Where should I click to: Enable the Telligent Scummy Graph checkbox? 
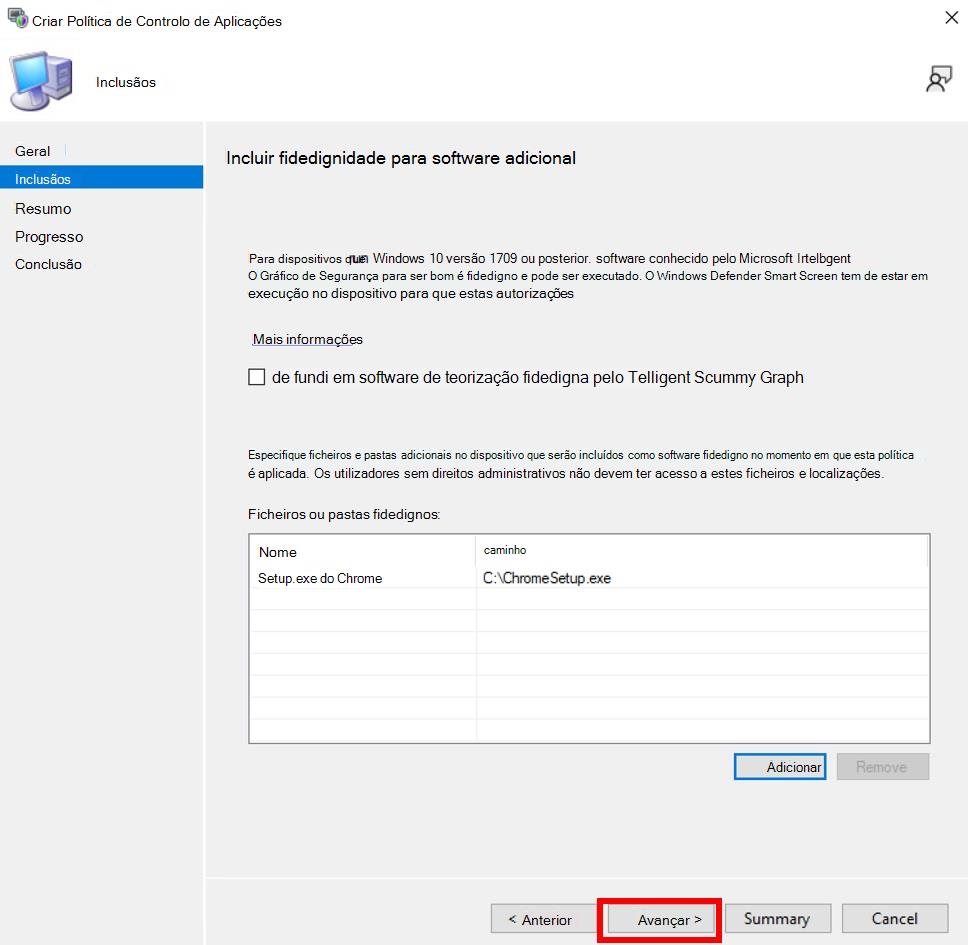[256, 377]
